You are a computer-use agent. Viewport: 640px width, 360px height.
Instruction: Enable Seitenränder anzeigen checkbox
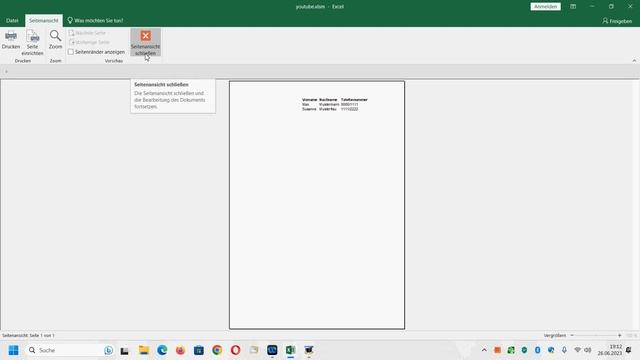tap(71, 52)
